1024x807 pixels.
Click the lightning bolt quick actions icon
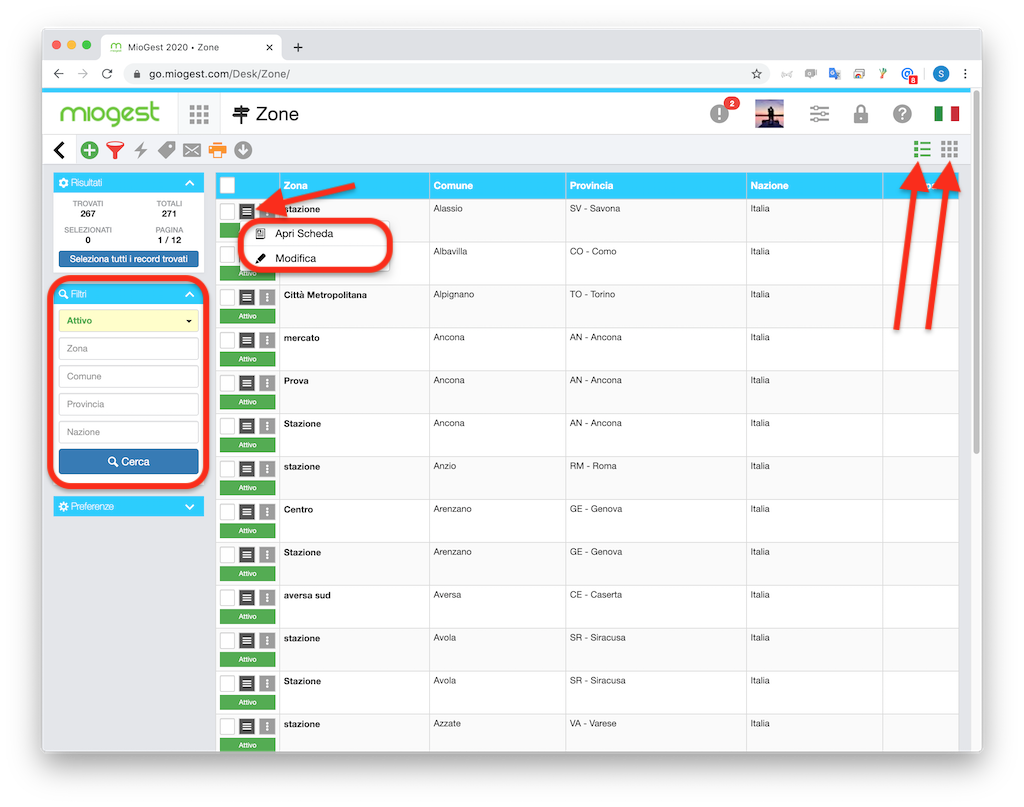(x=140, y=150)
